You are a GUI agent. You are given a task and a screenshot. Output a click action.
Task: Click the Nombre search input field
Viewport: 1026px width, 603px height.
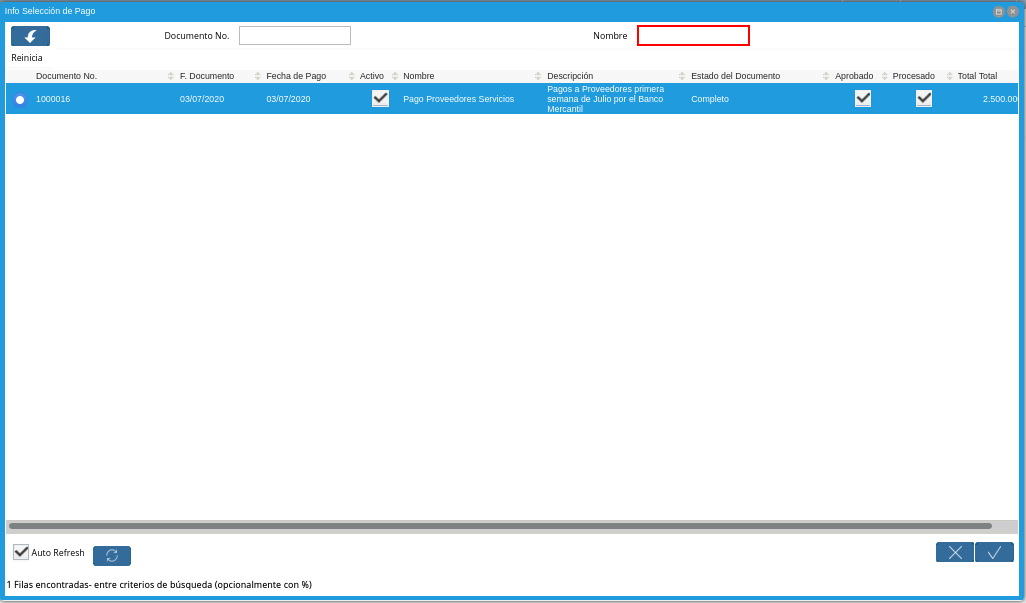[x=693, y=36]
